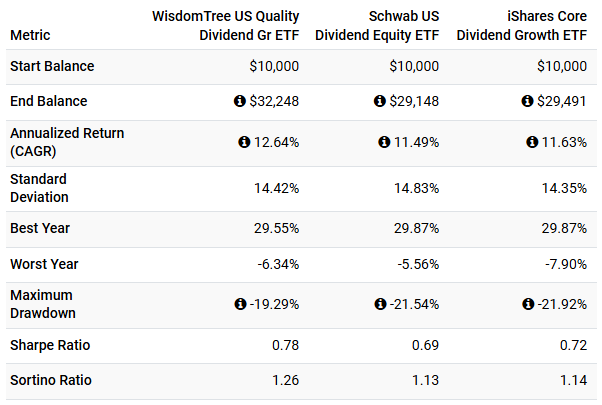Select WisdomTree Sharpe Ratio value 0.78

click(285, 345)
